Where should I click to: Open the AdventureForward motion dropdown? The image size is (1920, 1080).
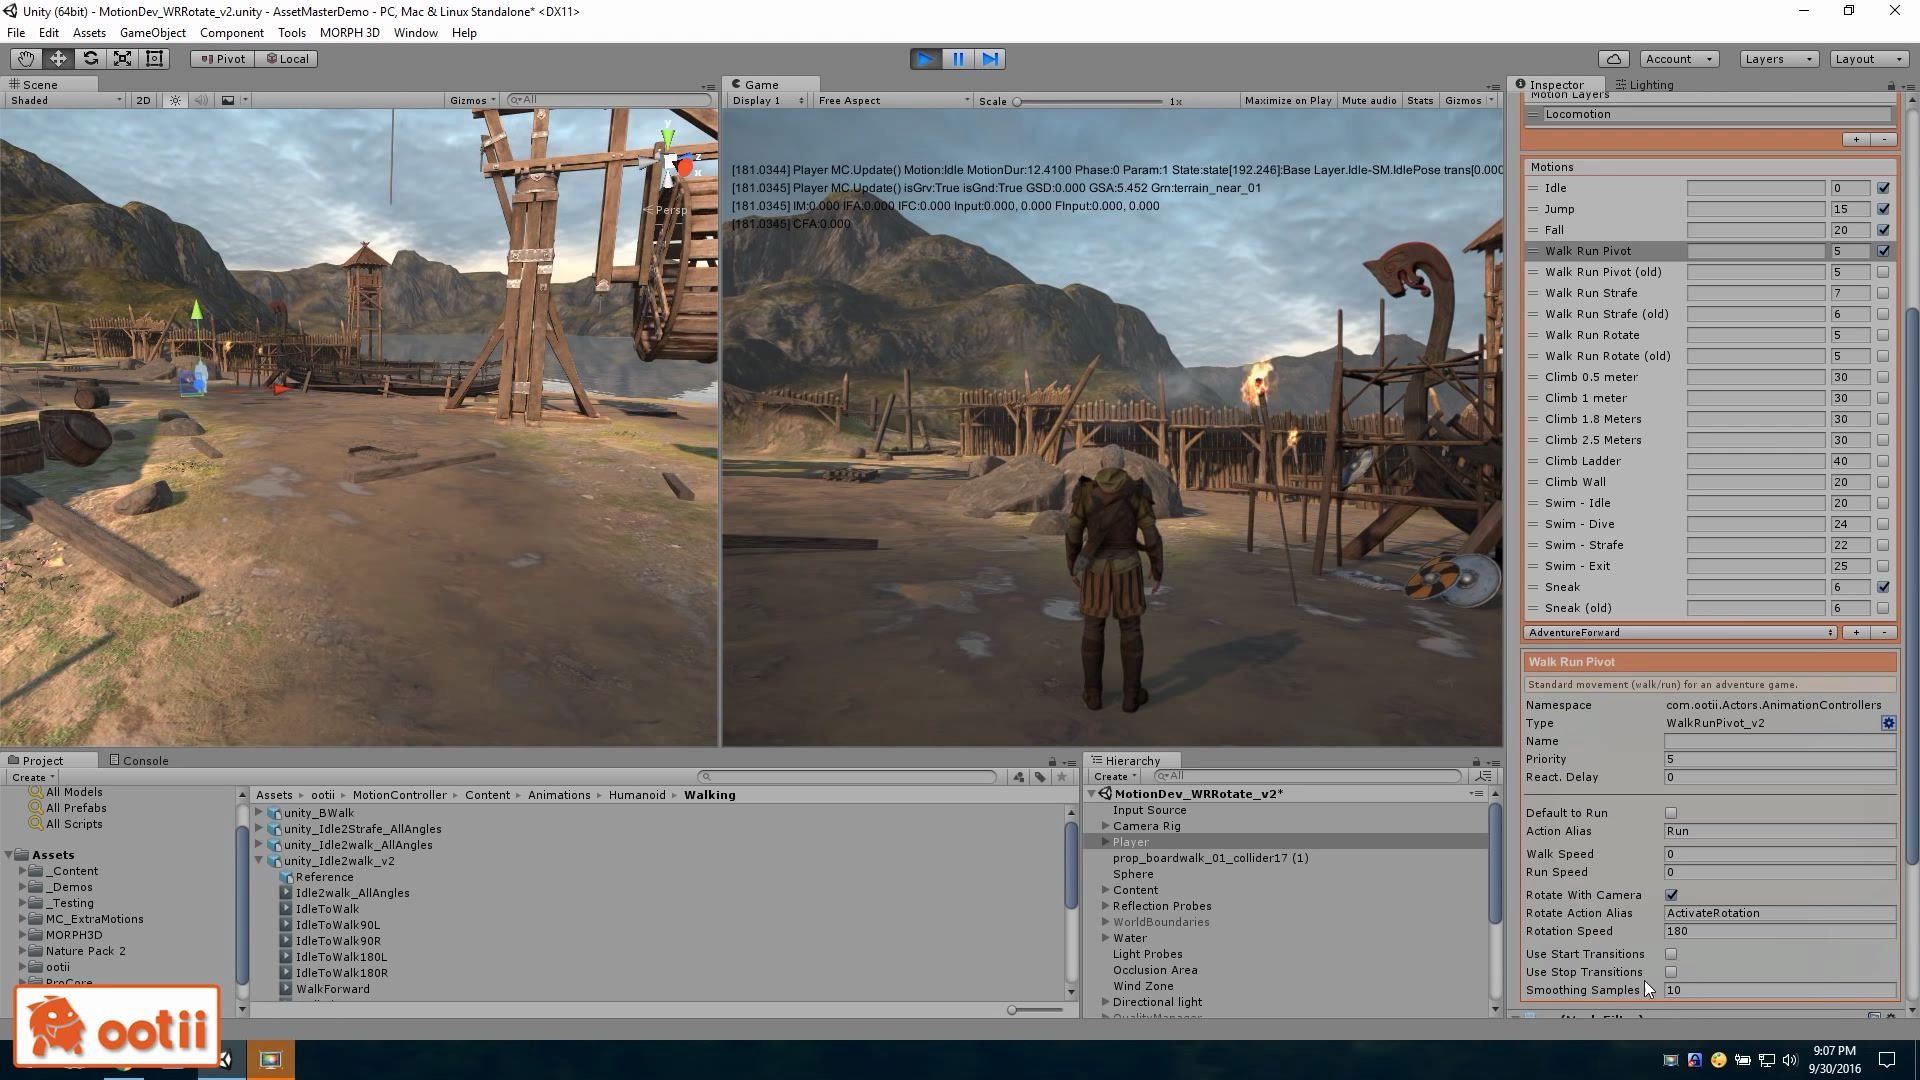pos(1680,633)
